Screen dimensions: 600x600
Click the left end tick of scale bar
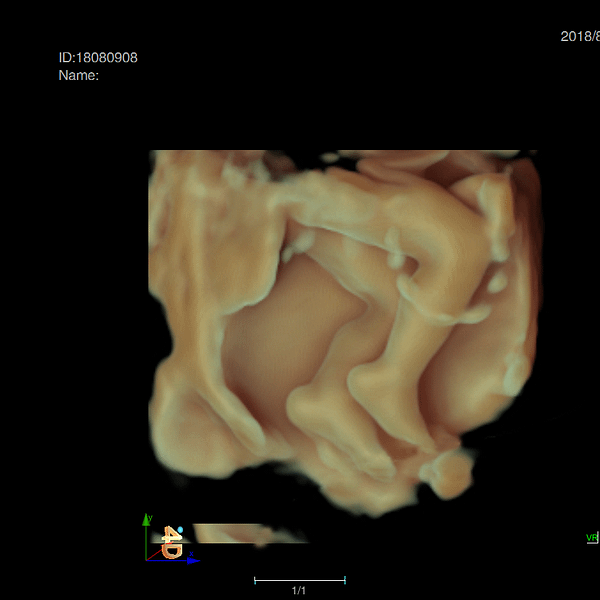pos(255,580)
